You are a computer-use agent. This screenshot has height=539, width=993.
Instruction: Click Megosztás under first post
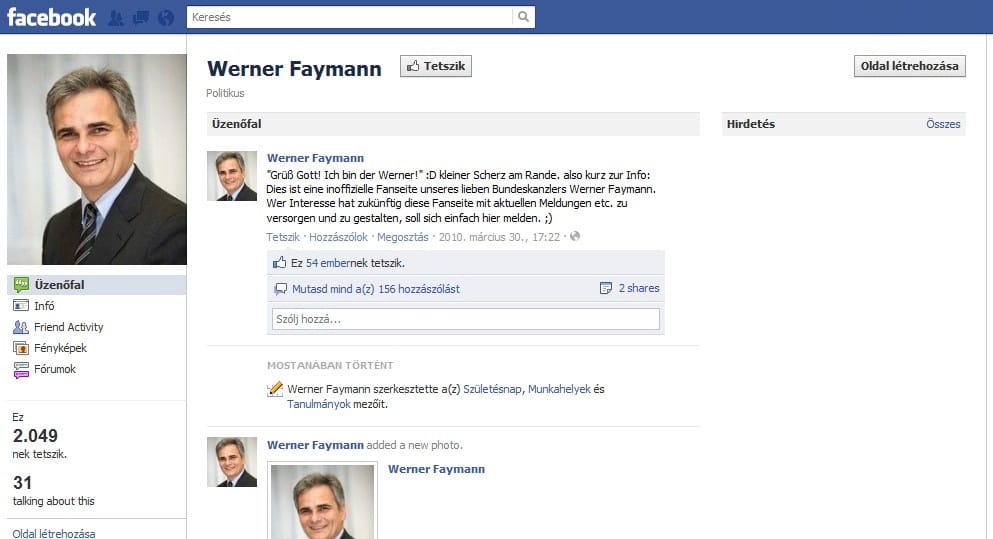point(403,237)
